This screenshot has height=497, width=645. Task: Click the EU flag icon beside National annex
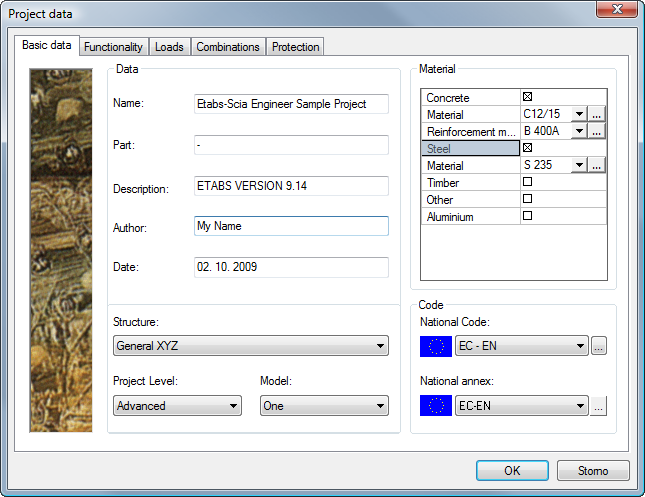[435, 406]
